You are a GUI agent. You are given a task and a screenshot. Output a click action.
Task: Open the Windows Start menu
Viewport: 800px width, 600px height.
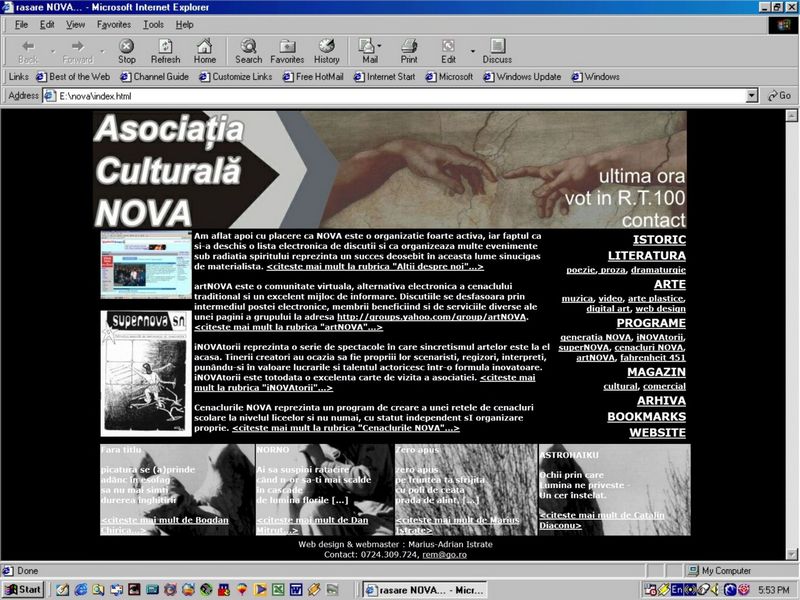[x=23, y=590]
